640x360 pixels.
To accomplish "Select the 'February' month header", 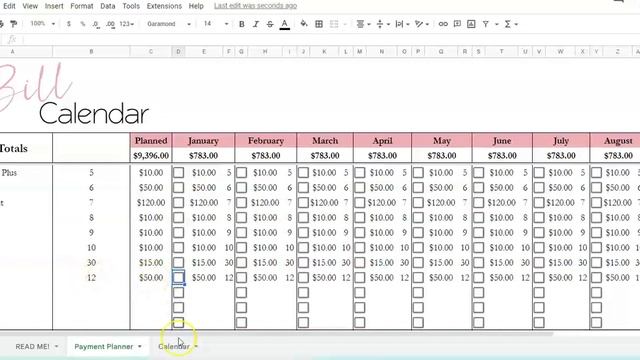I will coord(266,140).
